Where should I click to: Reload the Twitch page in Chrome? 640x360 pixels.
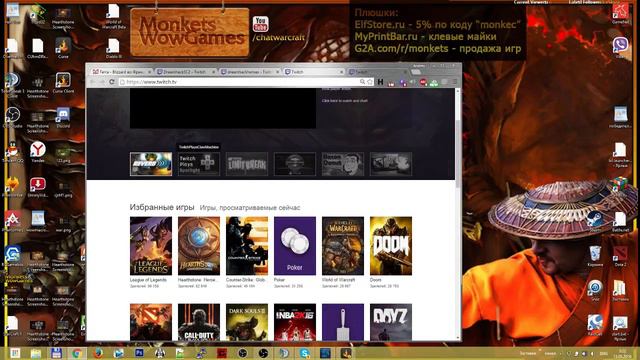click(112, 82)
